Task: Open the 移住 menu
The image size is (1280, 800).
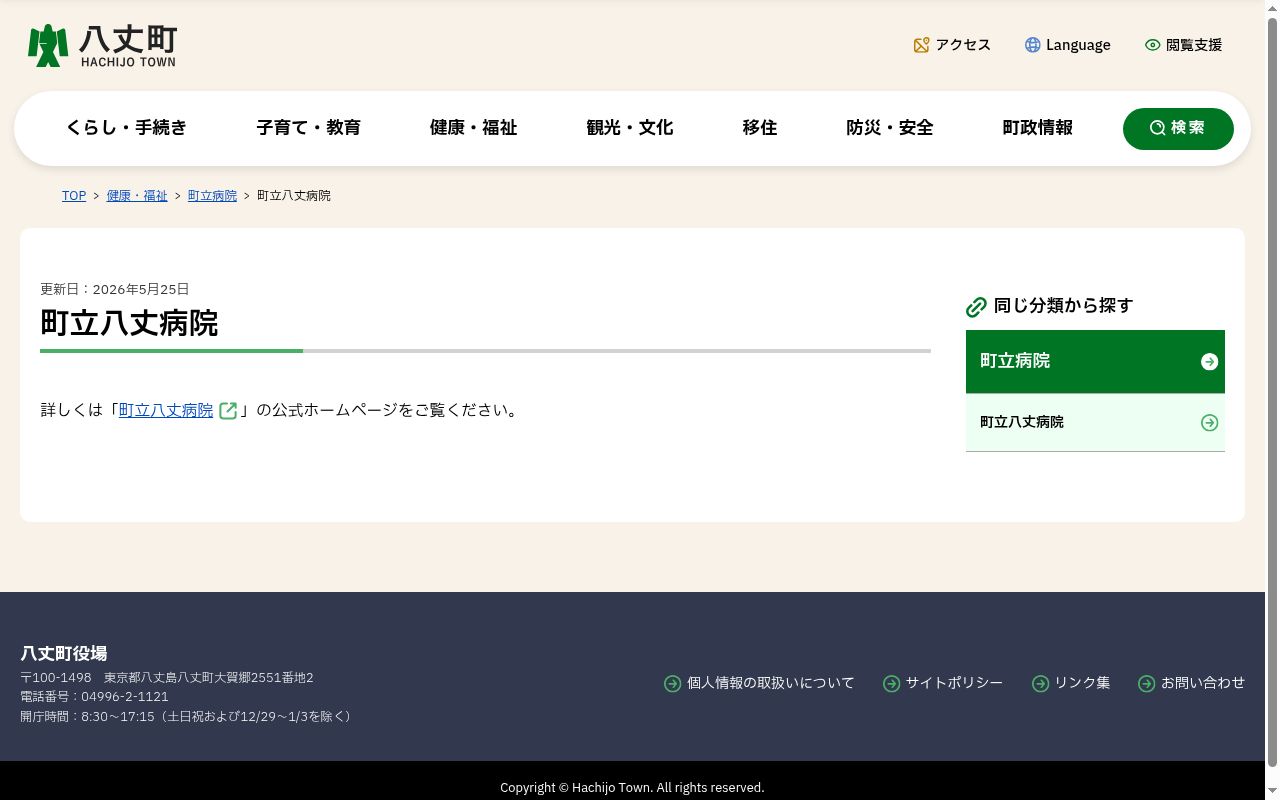Action: tap(759, 128)
